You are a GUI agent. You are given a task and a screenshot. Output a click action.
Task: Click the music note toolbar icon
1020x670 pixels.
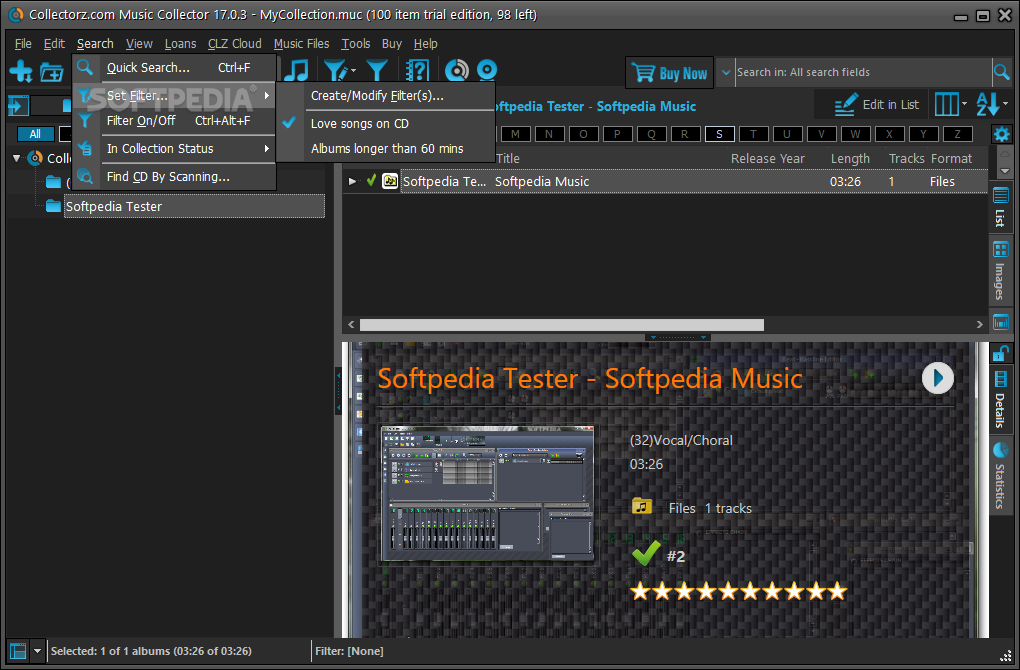point(297,70)
